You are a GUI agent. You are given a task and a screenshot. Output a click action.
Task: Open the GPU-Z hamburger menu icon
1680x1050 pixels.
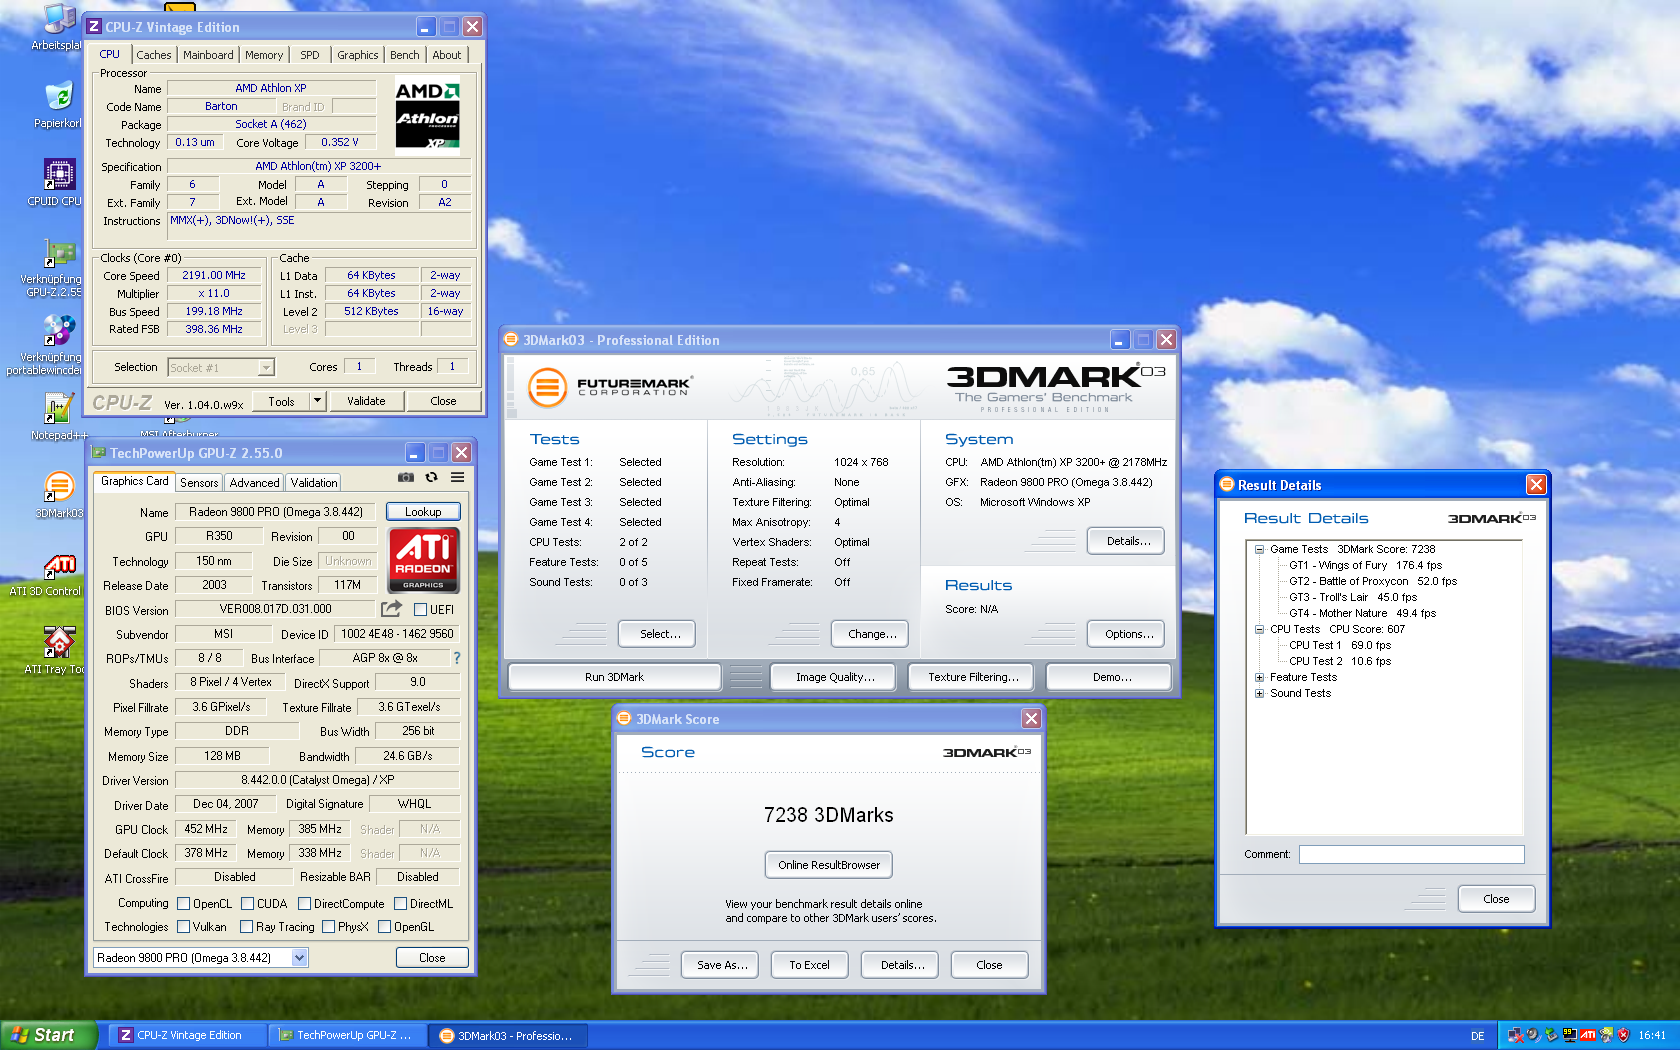(x=457, y=478)
